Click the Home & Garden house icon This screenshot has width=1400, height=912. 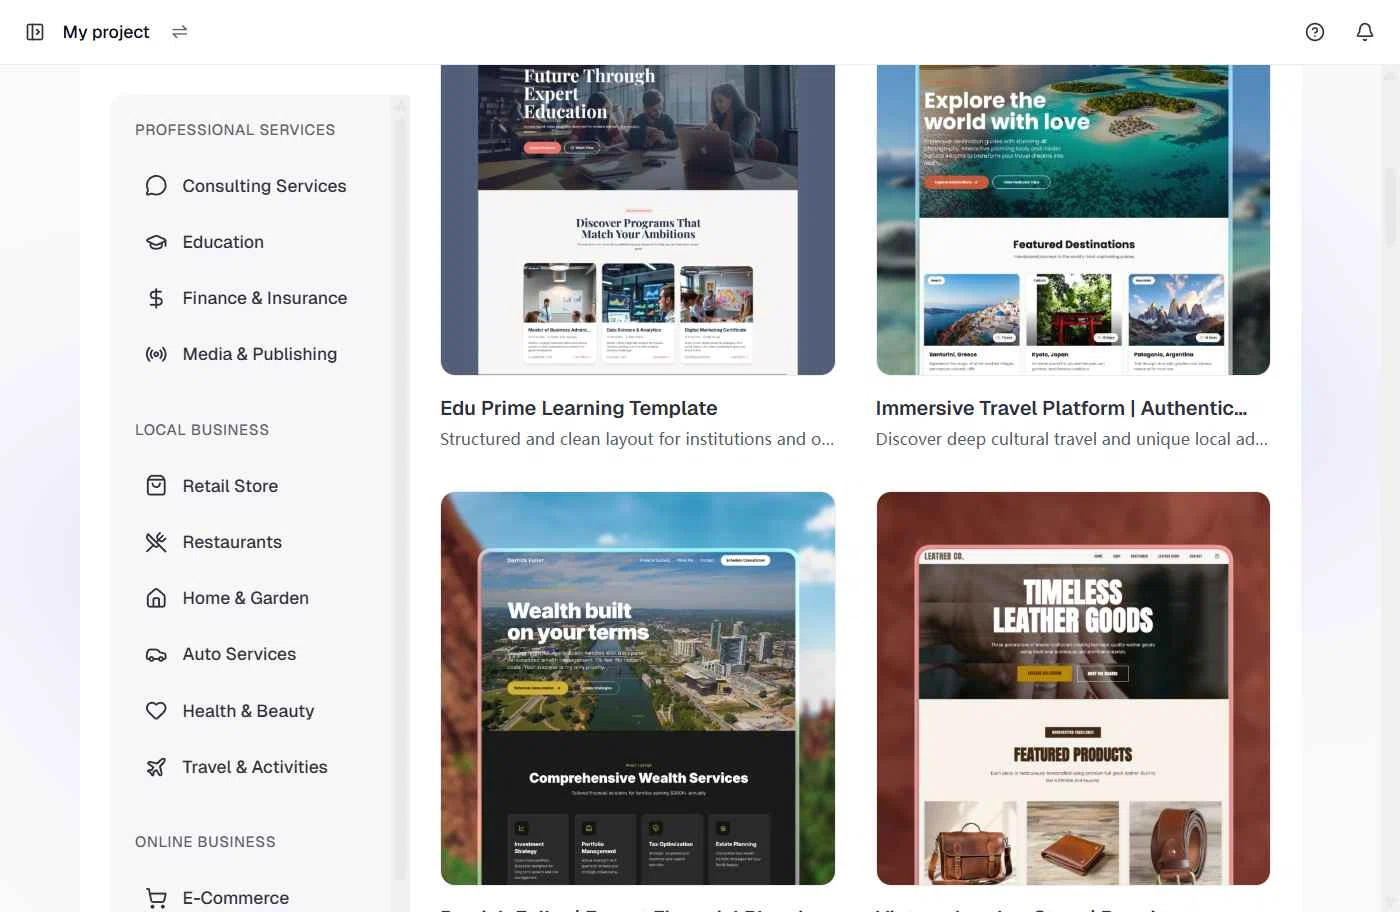[156, 598]
